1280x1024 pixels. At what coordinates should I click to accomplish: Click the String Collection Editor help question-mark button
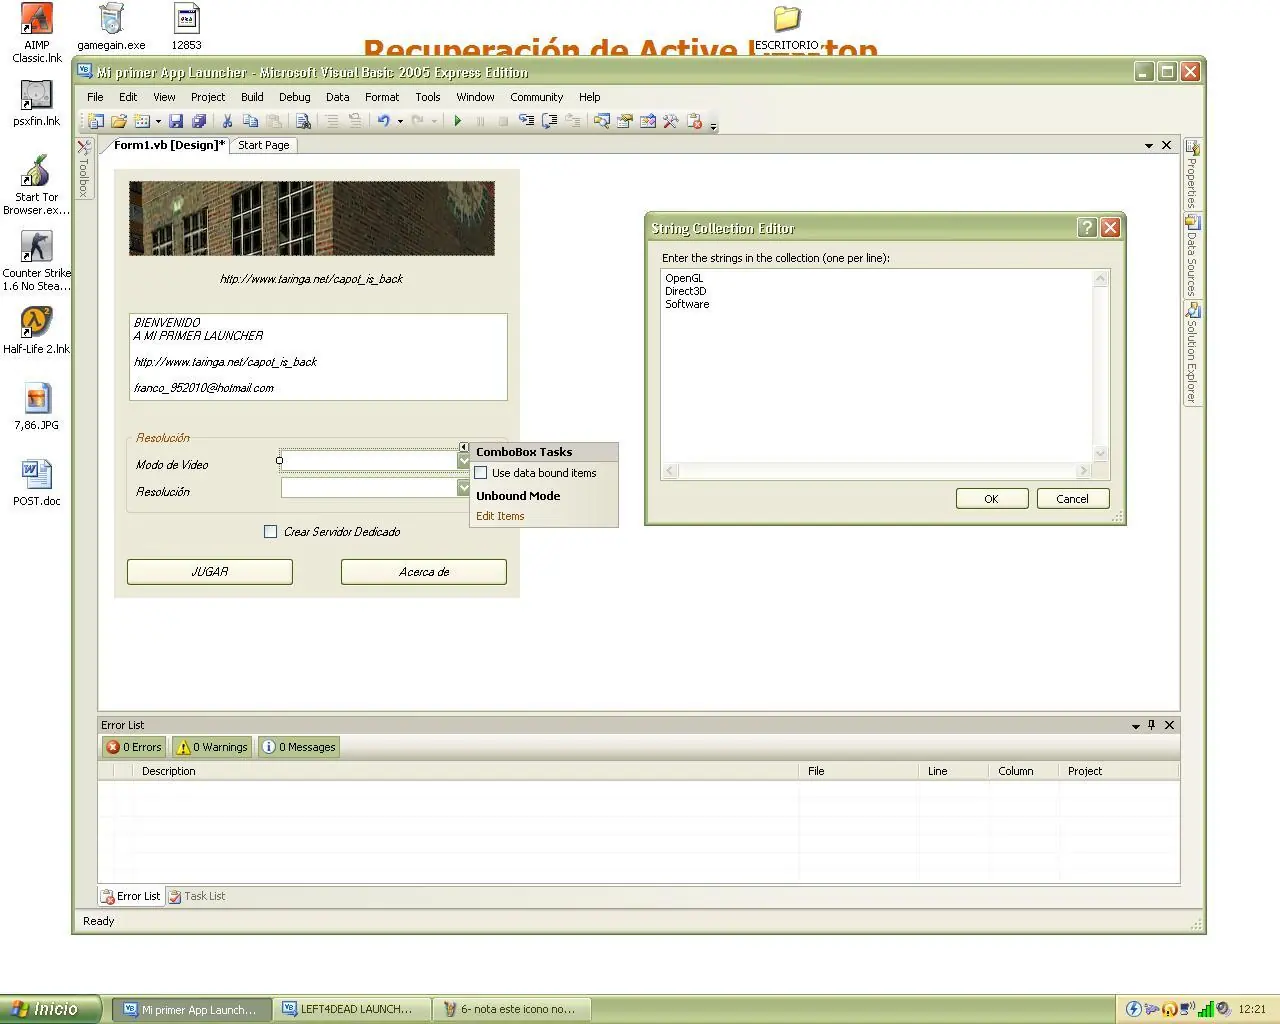[1087, 228]
